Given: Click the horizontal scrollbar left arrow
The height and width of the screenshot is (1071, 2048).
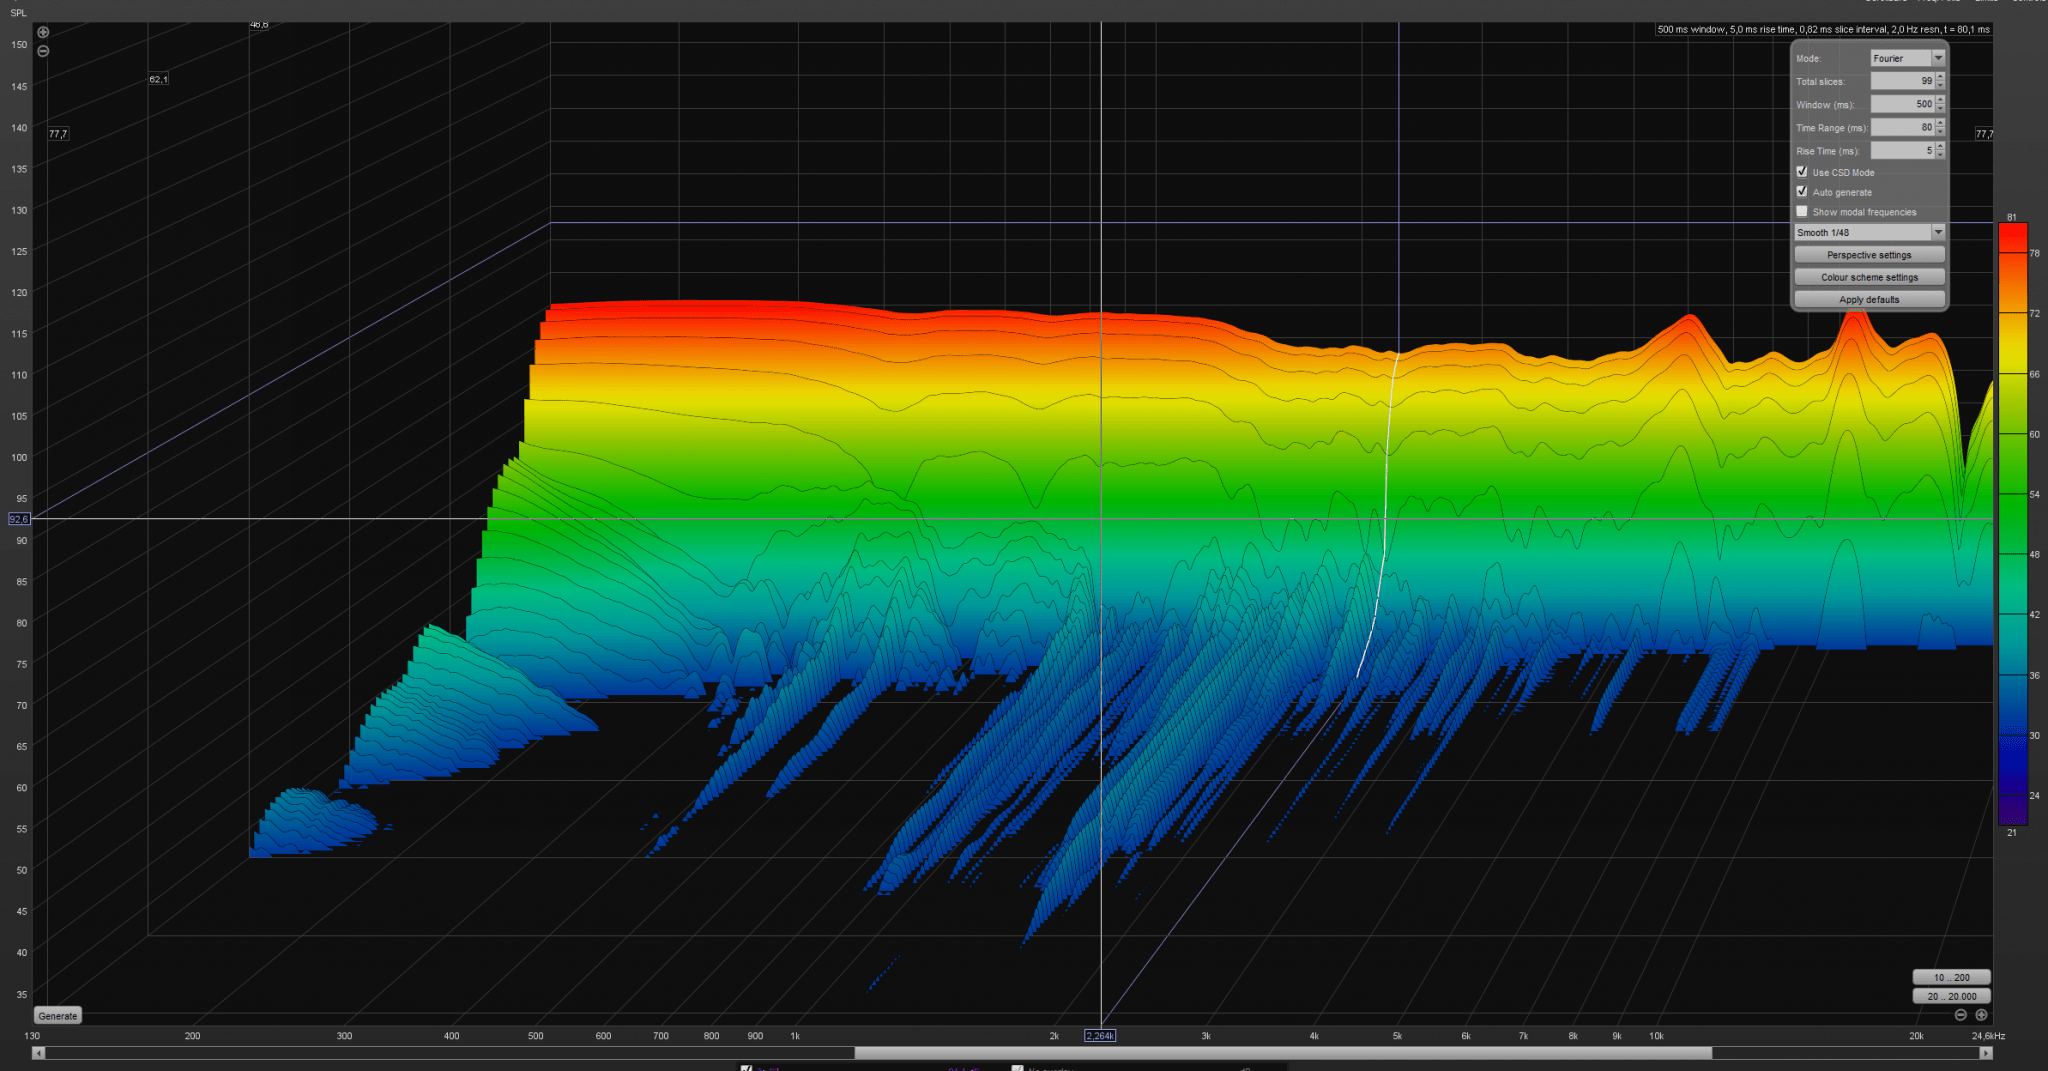Looking at the screenshot, I should point(39,1053).
